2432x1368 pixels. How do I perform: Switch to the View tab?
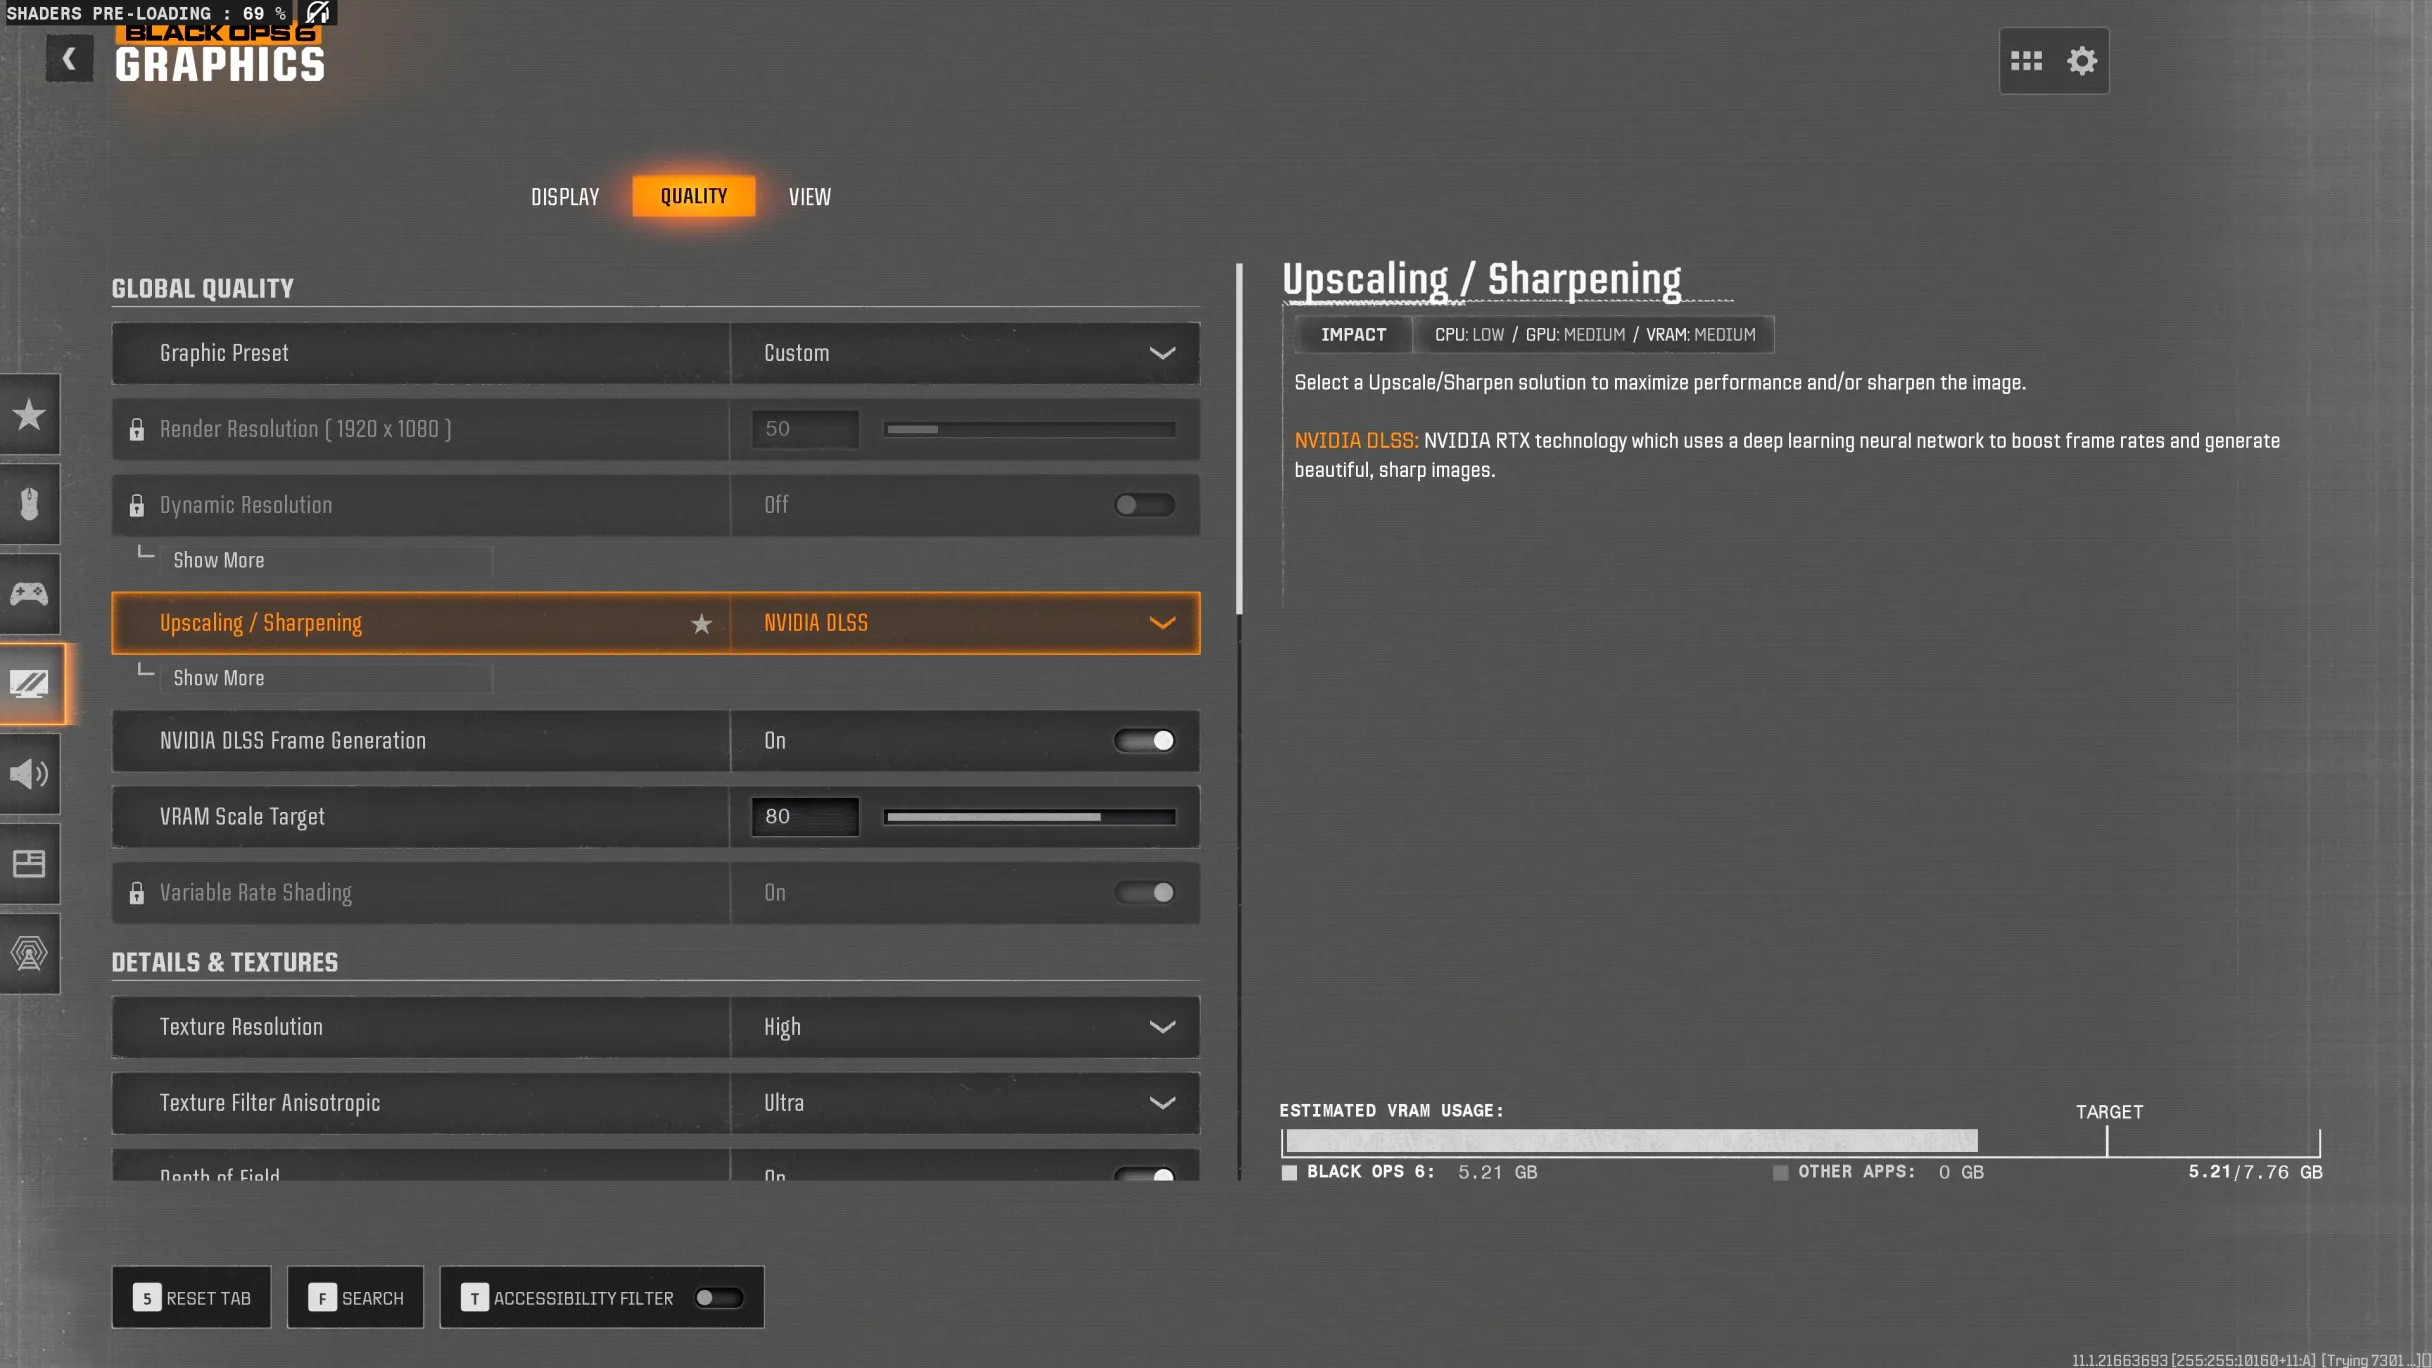click(x=809, y=197)
